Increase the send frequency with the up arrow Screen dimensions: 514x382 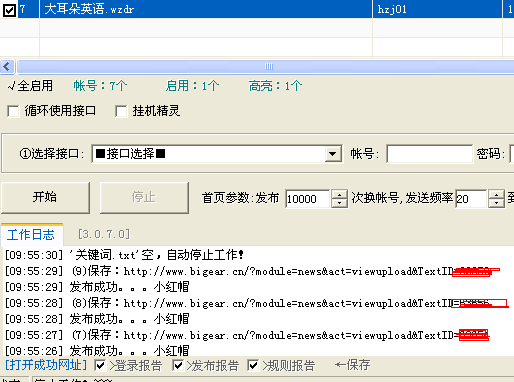point(496,194)
